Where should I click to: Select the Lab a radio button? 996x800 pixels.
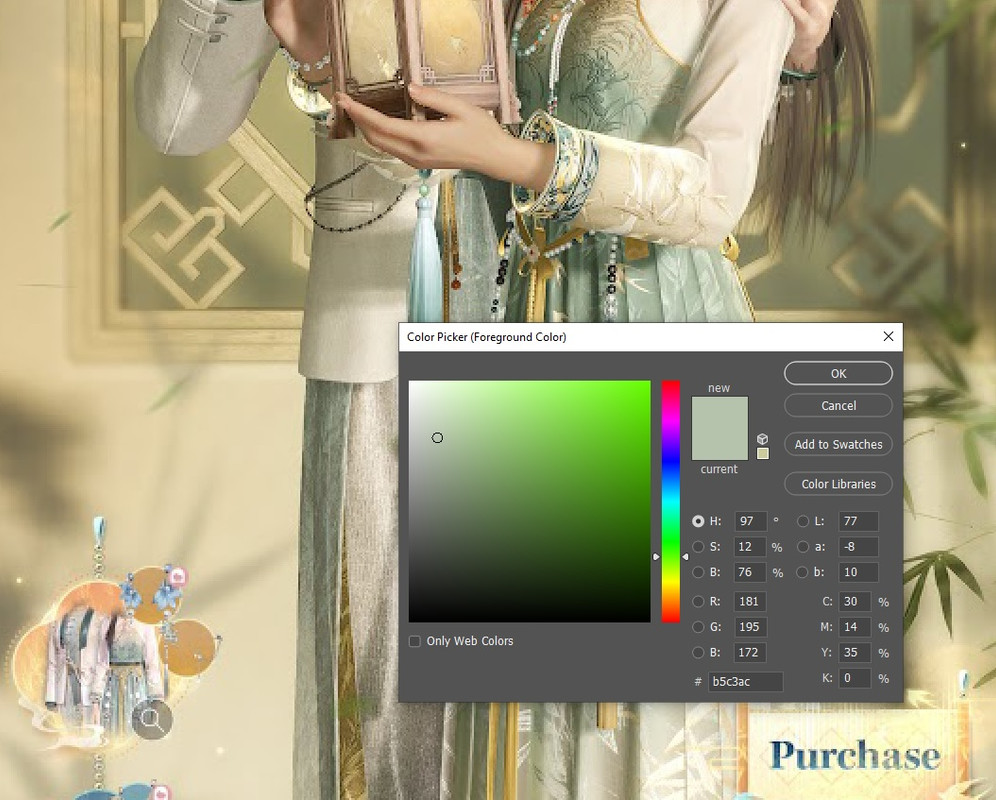point(803,546)
